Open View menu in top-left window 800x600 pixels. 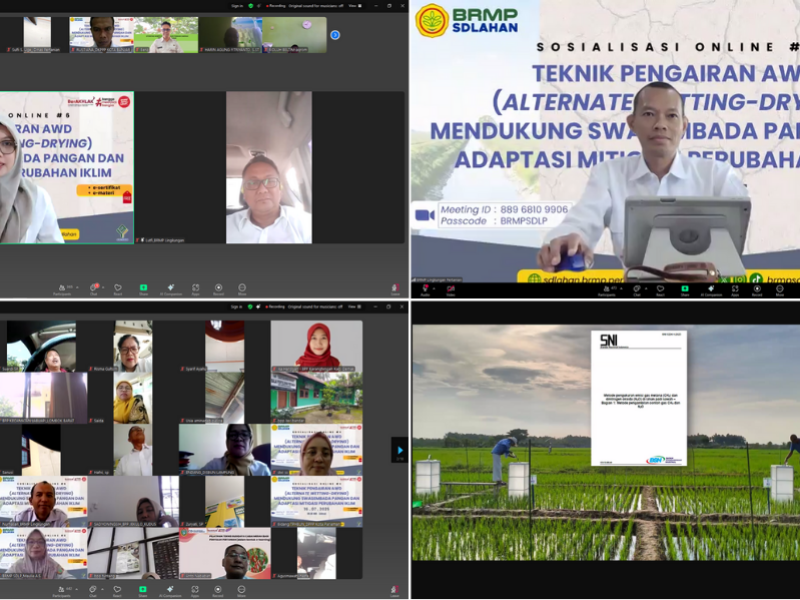click(x=354, y=4)
